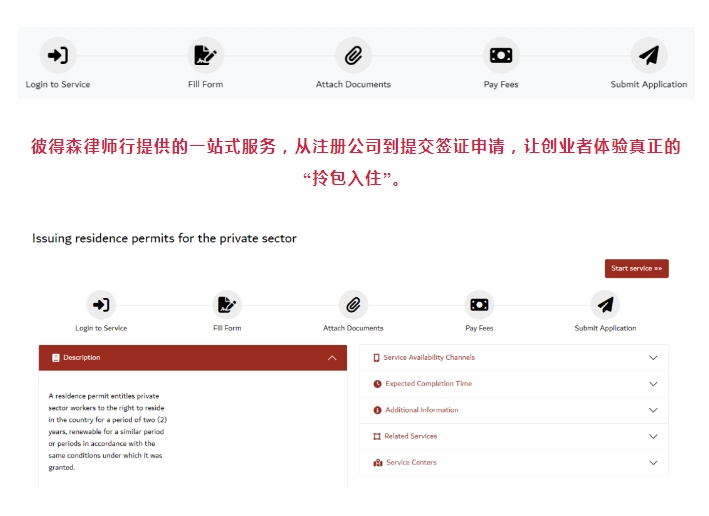Viewport: 709px width, 516px height.
Task: Open Service Centers label
Action: point(411,463)
